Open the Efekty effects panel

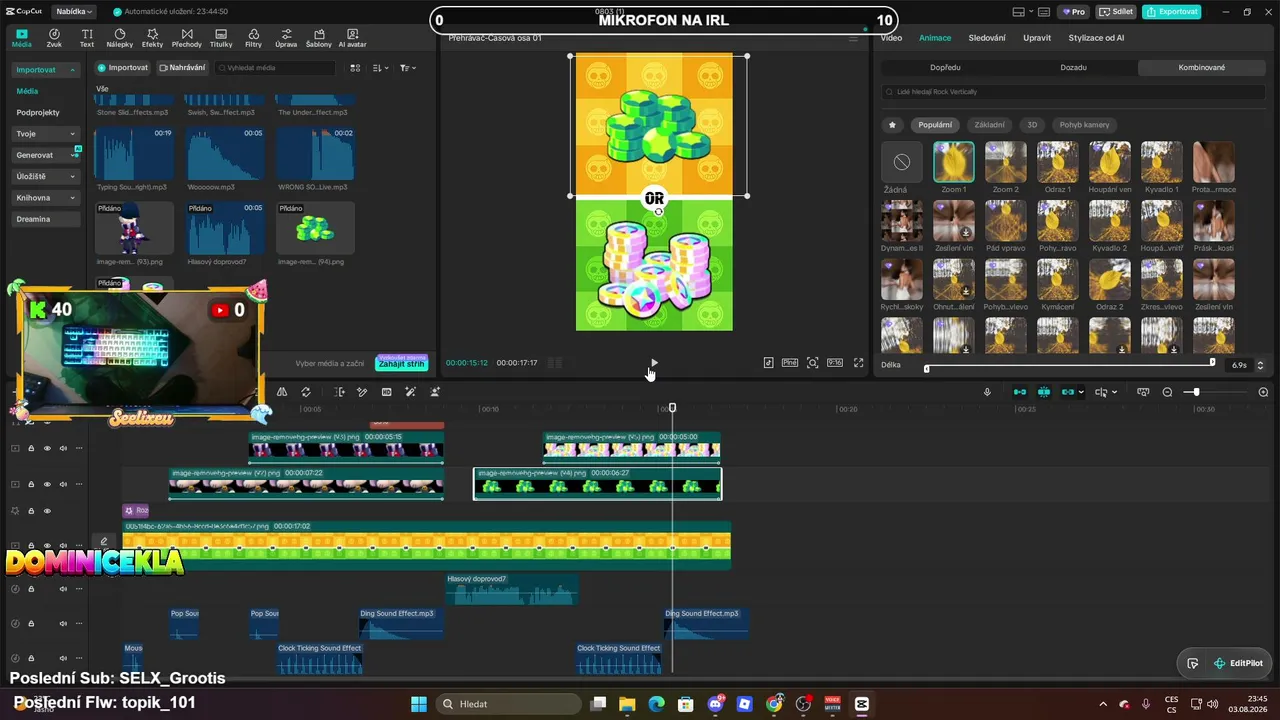(152, 38)
